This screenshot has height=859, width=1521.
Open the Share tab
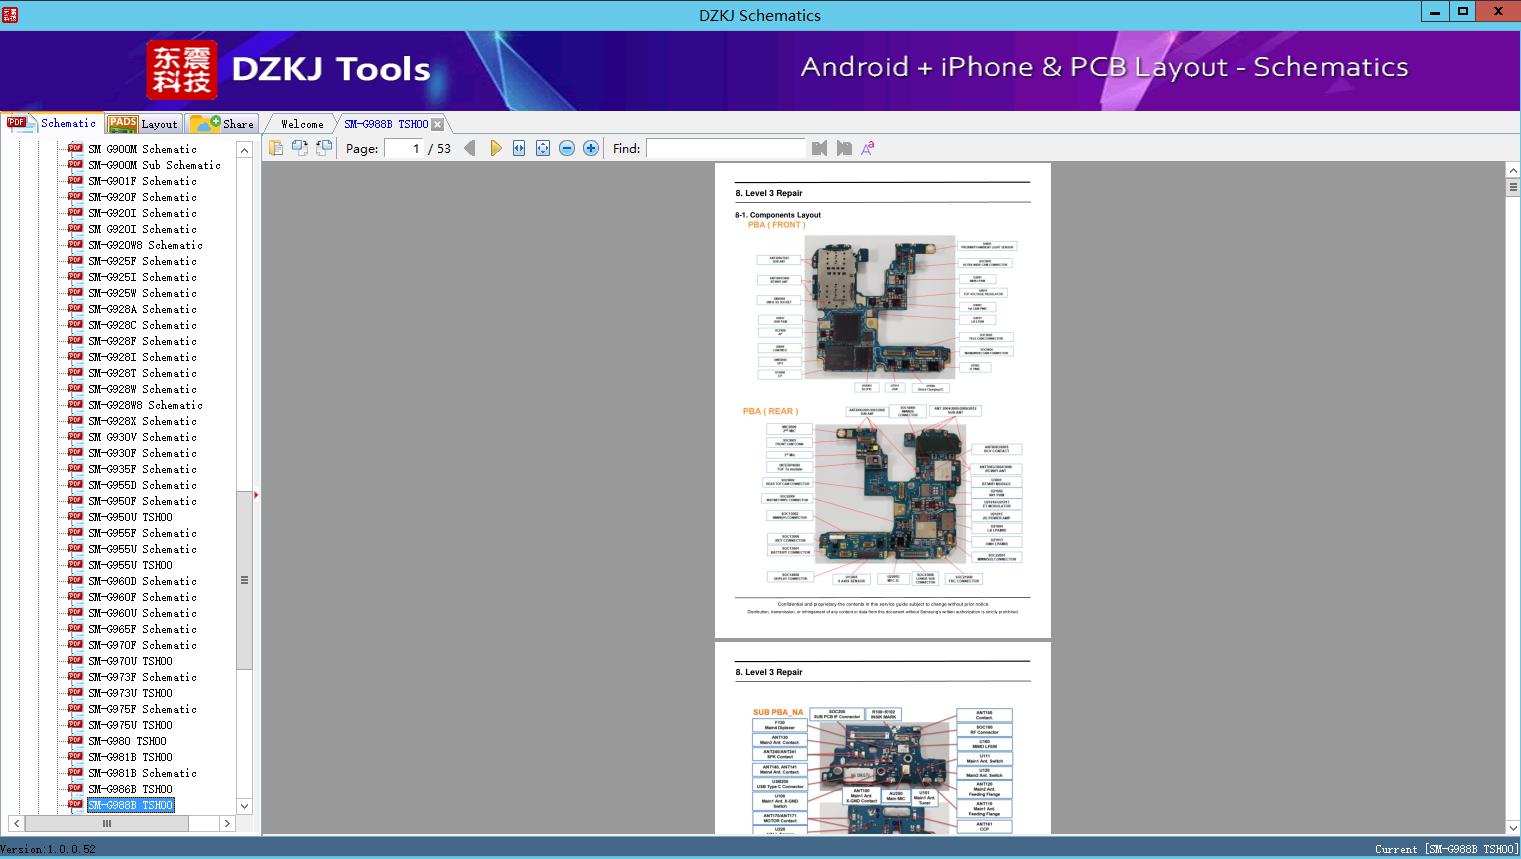point(223,124)
